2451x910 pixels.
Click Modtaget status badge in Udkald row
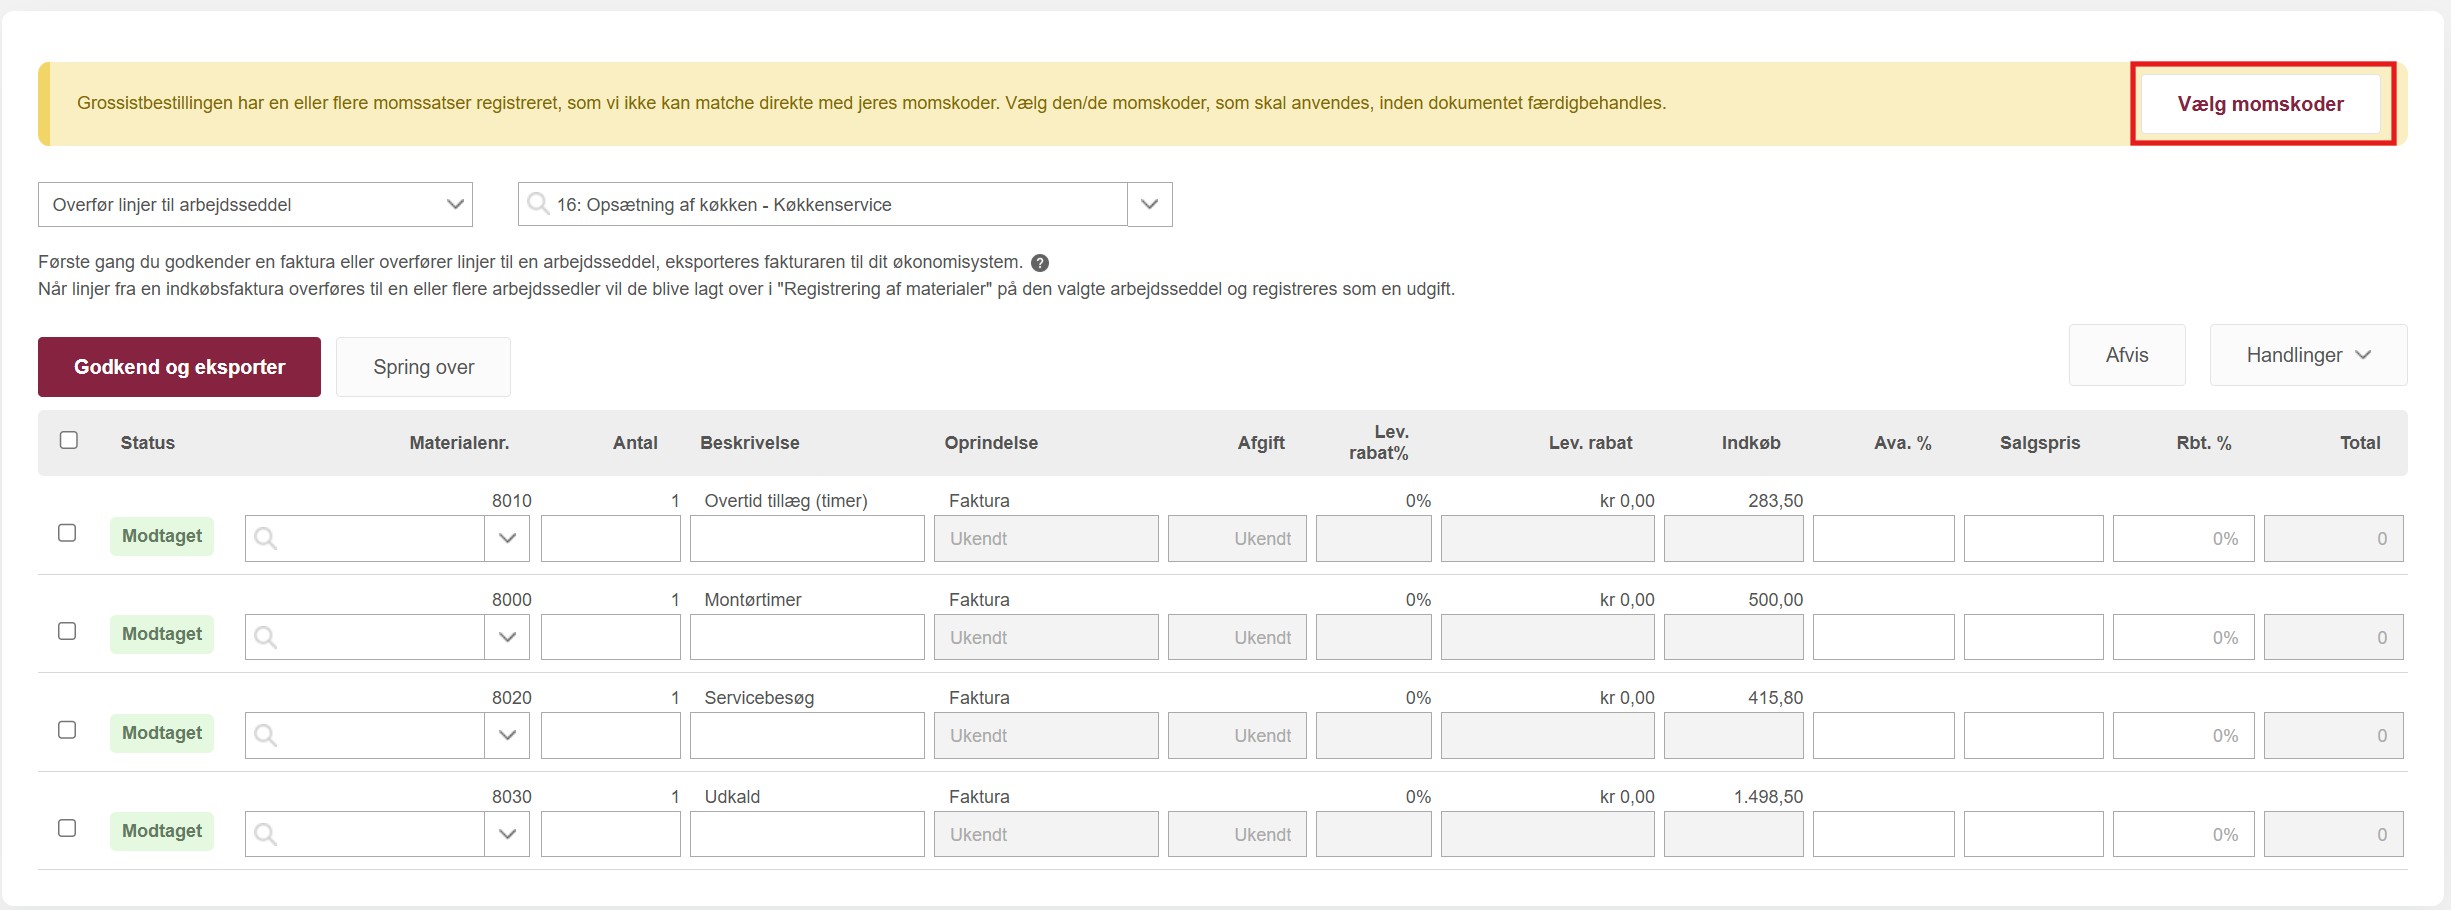pos(162,831)
